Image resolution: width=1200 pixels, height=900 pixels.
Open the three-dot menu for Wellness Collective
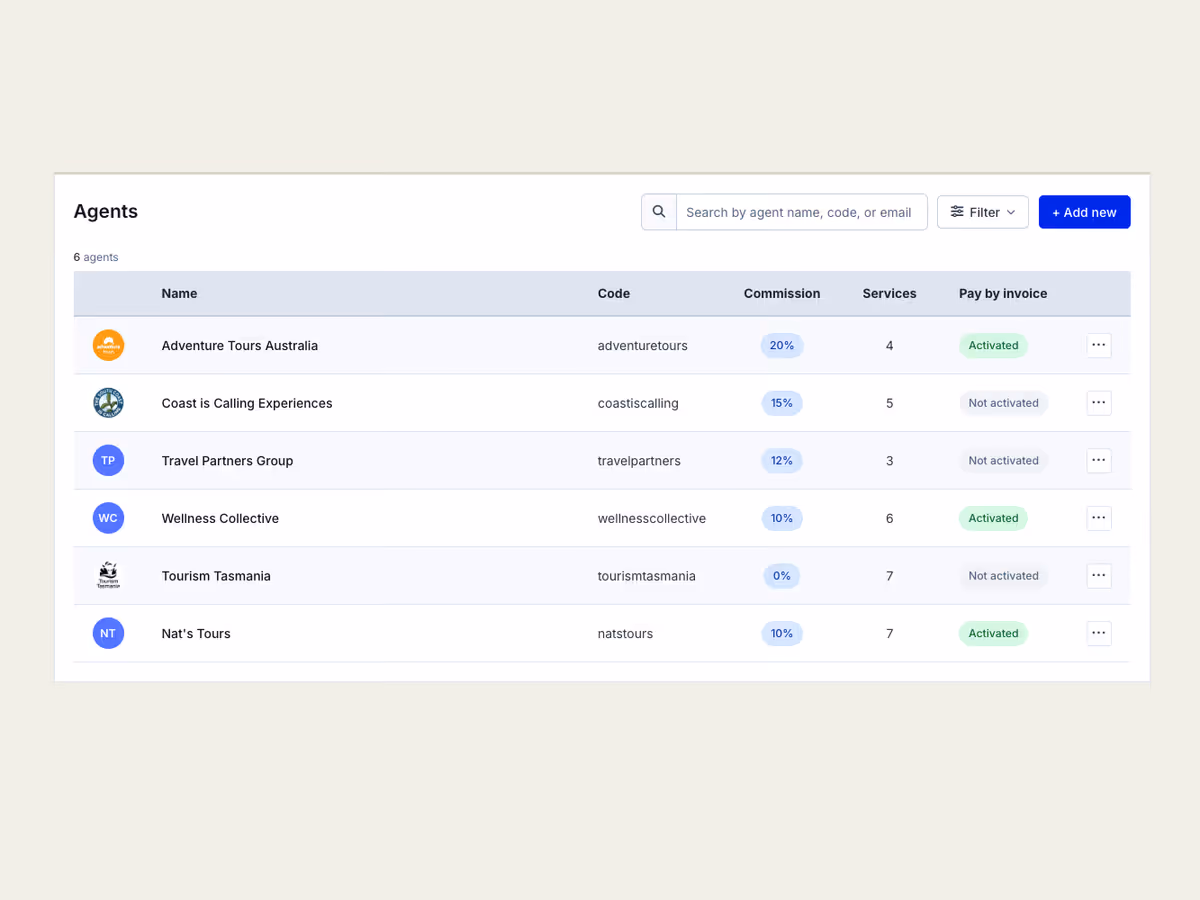[1099, 518]
